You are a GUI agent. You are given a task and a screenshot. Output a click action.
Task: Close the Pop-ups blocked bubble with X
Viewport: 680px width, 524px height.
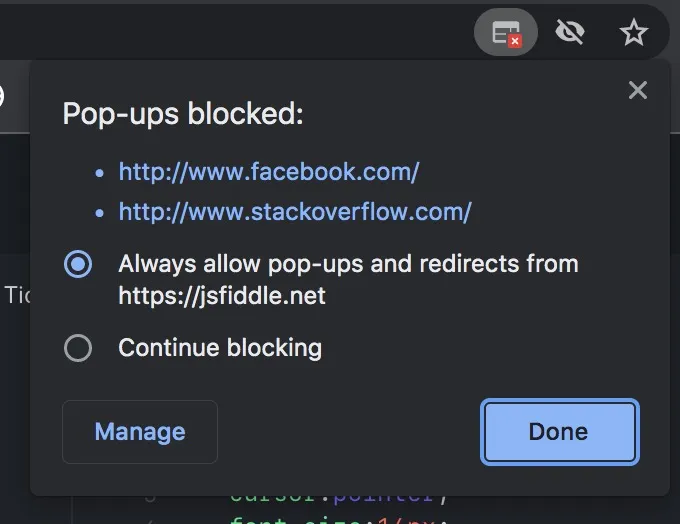638,90
